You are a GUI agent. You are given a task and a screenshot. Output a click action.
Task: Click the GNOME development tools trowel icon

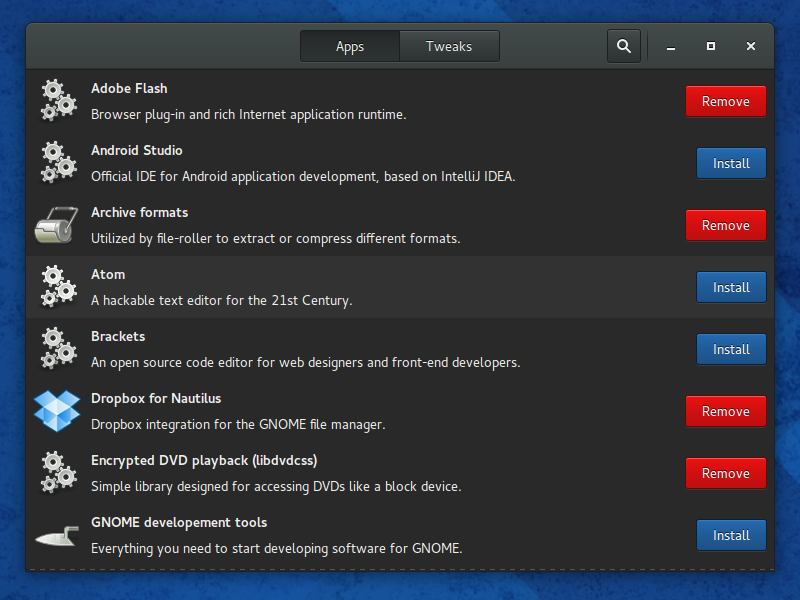[57, 536]
